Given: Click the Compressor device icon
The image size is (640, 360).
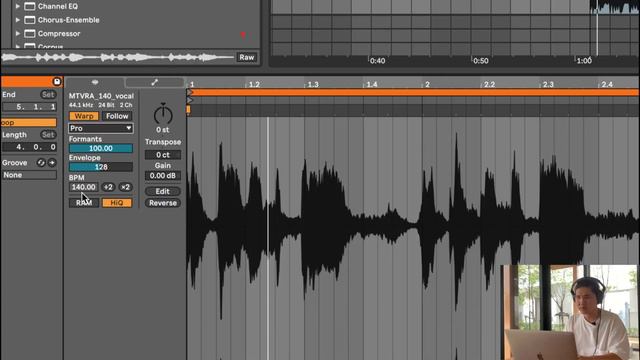Looking at the screenshot, I should point(29,33).
